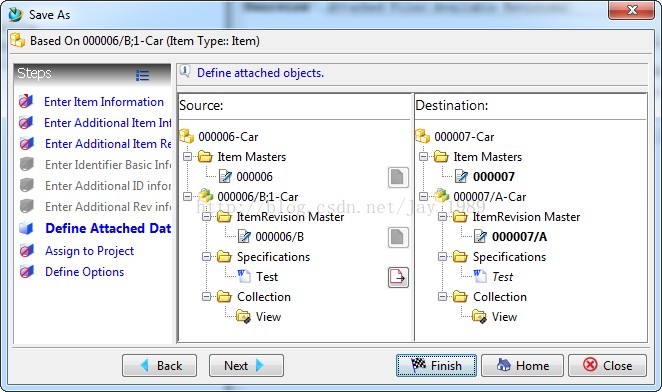This screenshot has height=392, width=662.
Task: Click the copy reference button for Test row
Action: click(398, 277)
